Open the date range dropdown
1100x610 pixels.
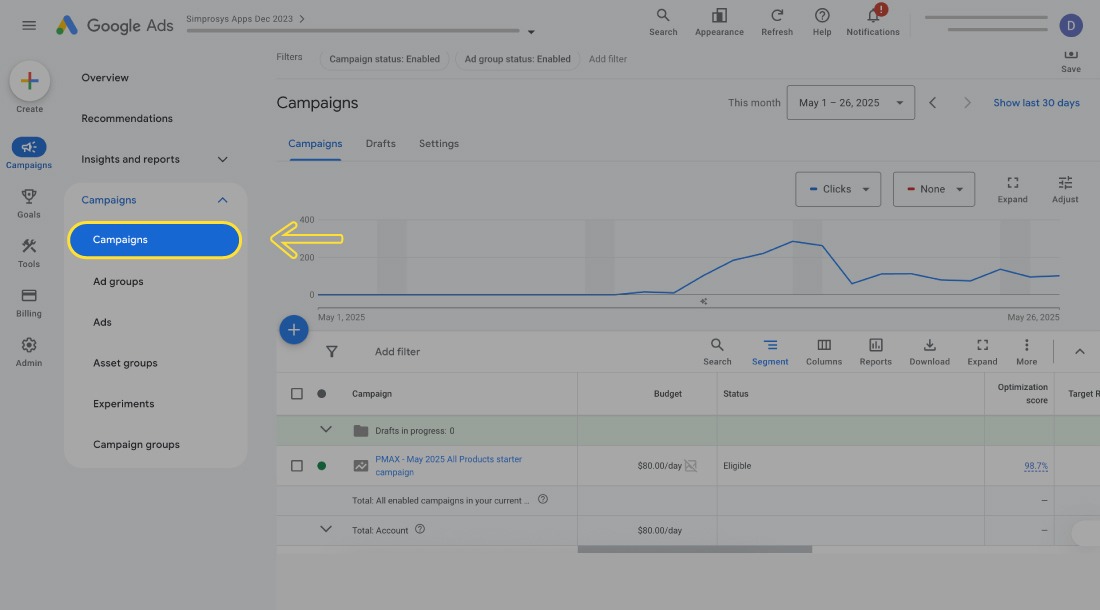[x=850, y=102]
